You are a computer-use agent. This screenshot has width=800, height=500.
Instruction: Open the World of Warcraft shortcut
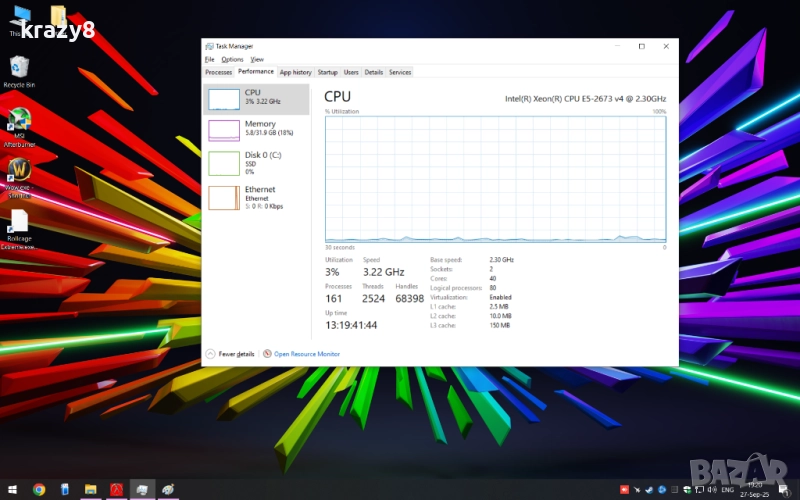pos(18,170)
